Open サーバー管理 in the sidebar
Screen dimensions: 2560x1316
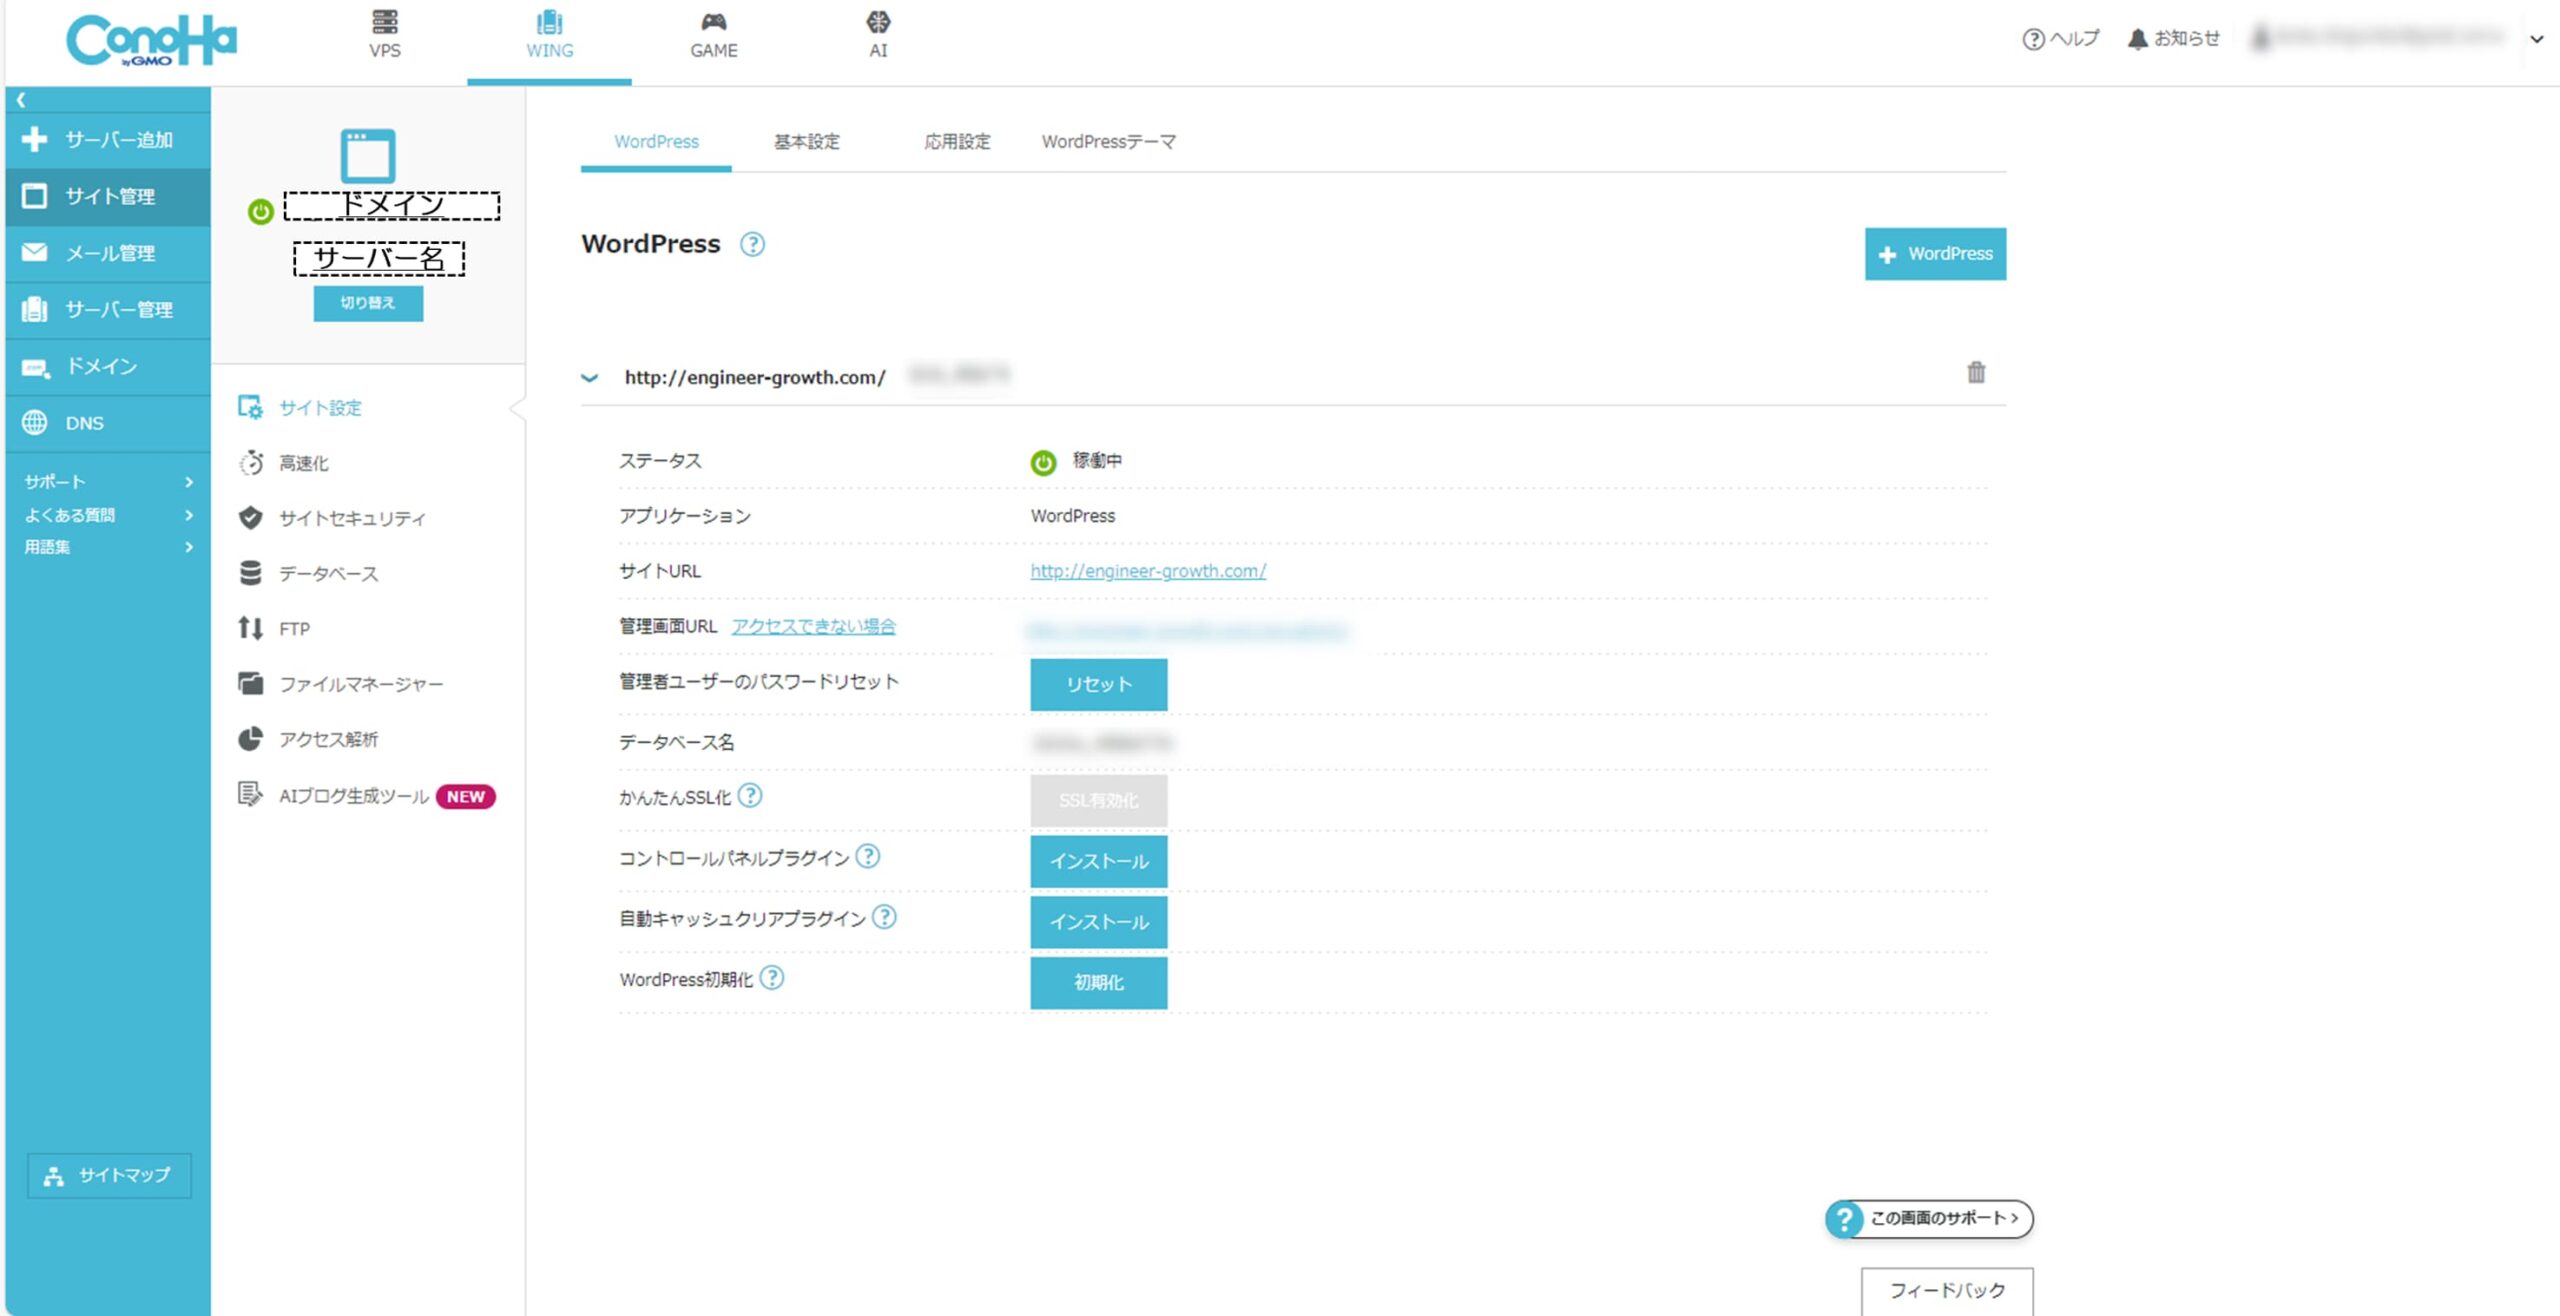click(x=108, y=310)
